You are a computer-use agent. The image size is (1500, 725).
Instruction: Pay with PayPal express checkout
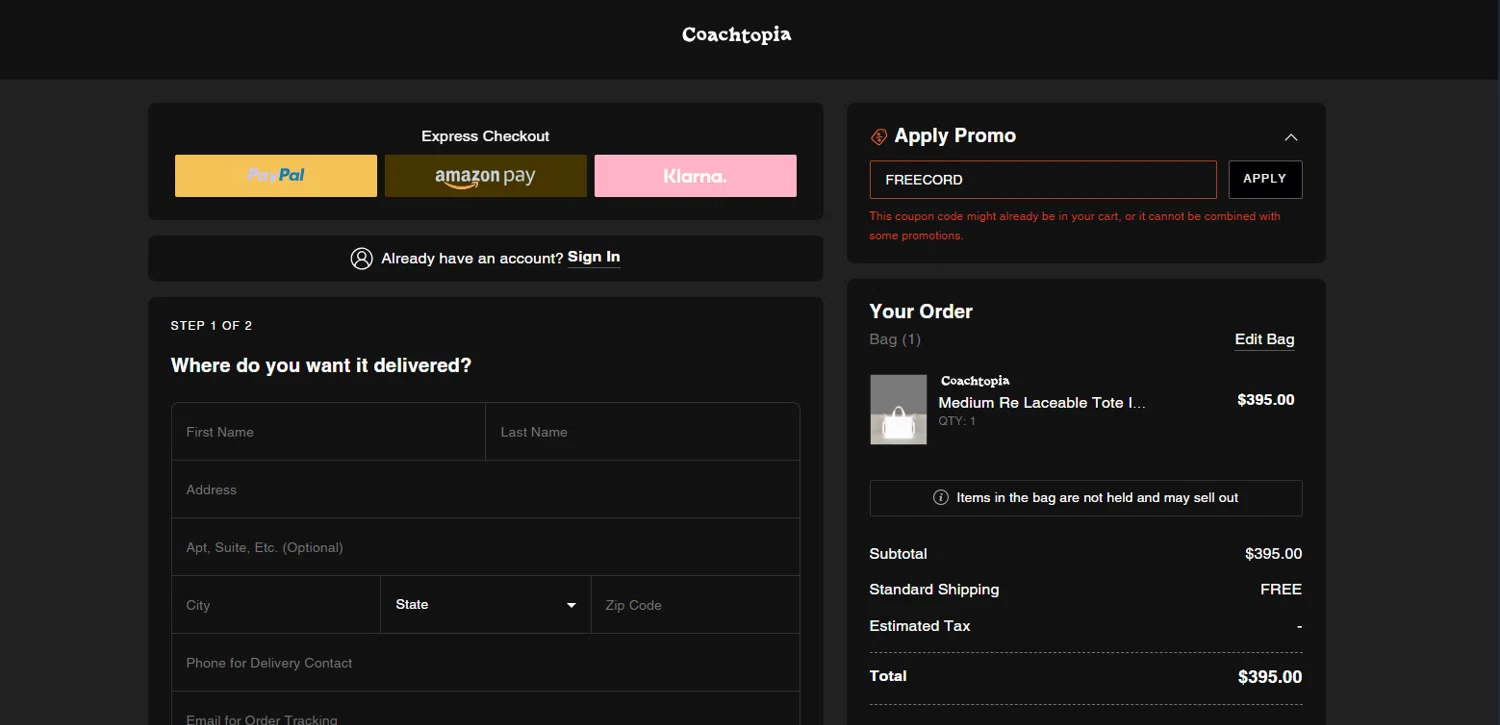(x=276, y=176)
